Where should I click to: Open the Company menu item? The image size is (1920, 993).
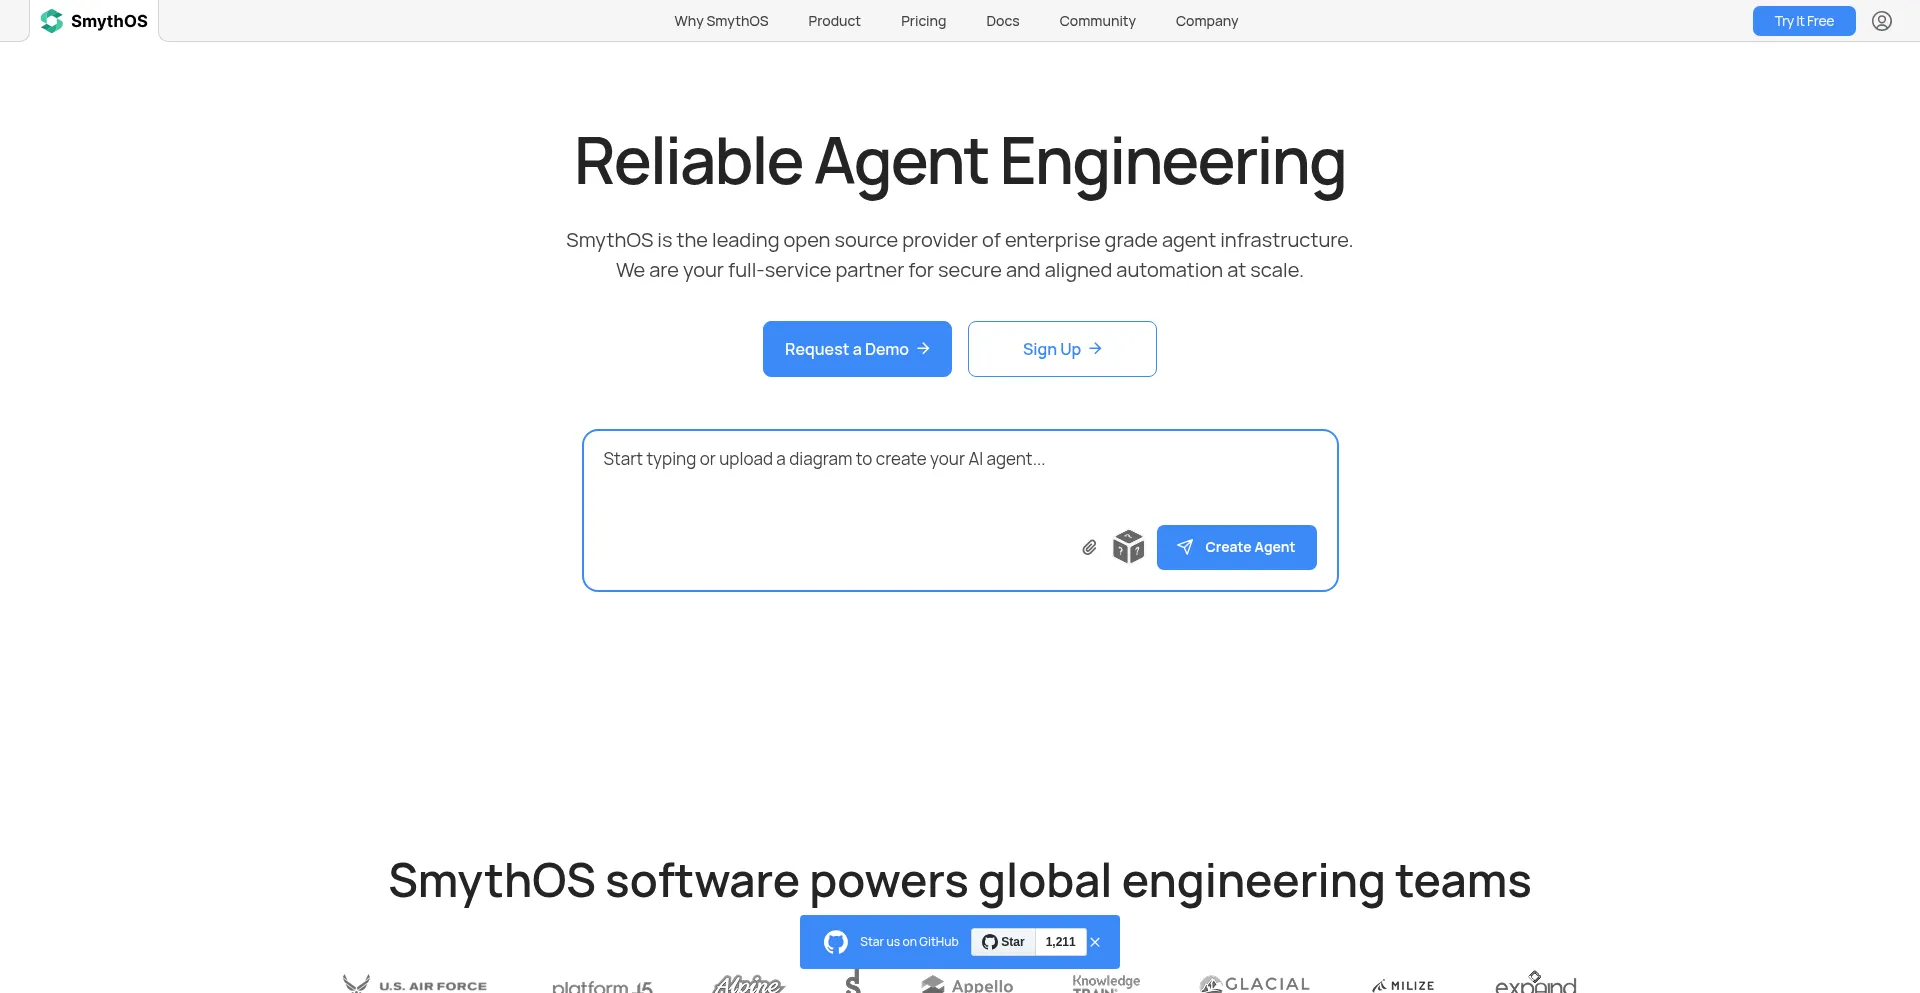click(1206, 20)
